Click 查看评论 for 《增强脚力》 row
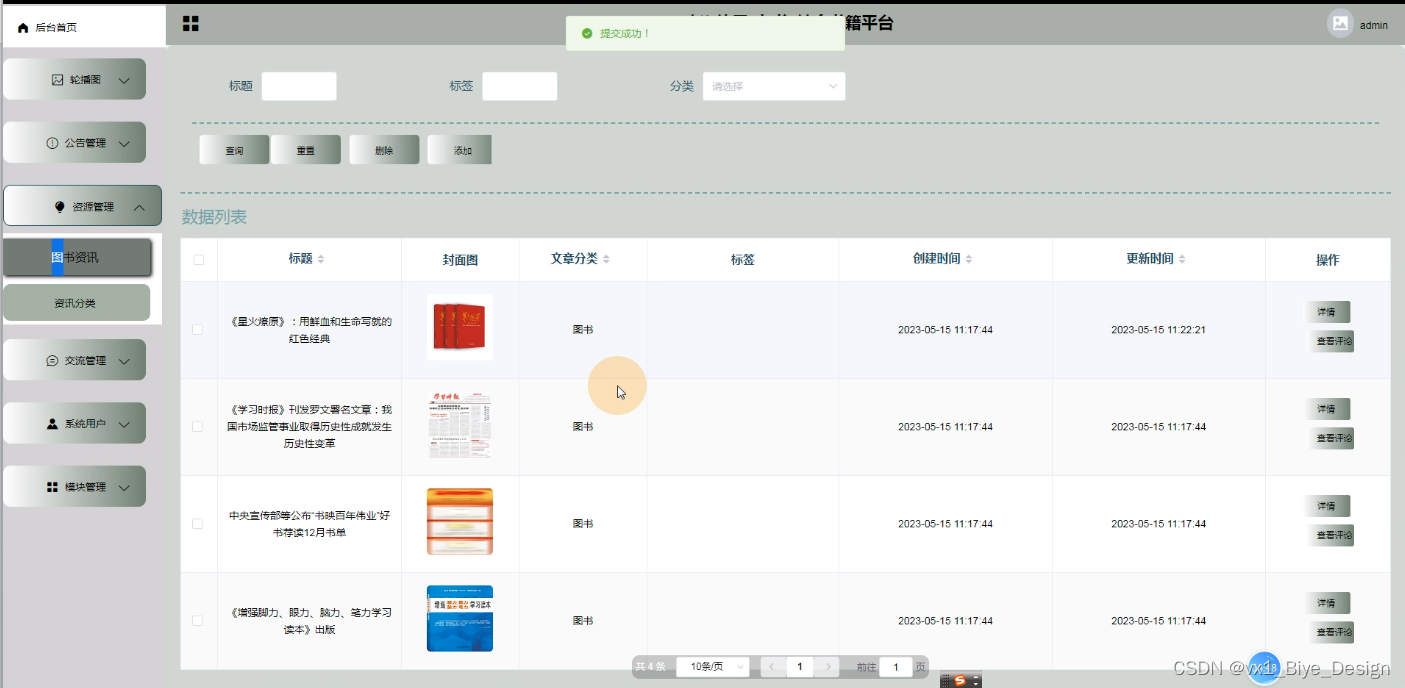 1331,632
